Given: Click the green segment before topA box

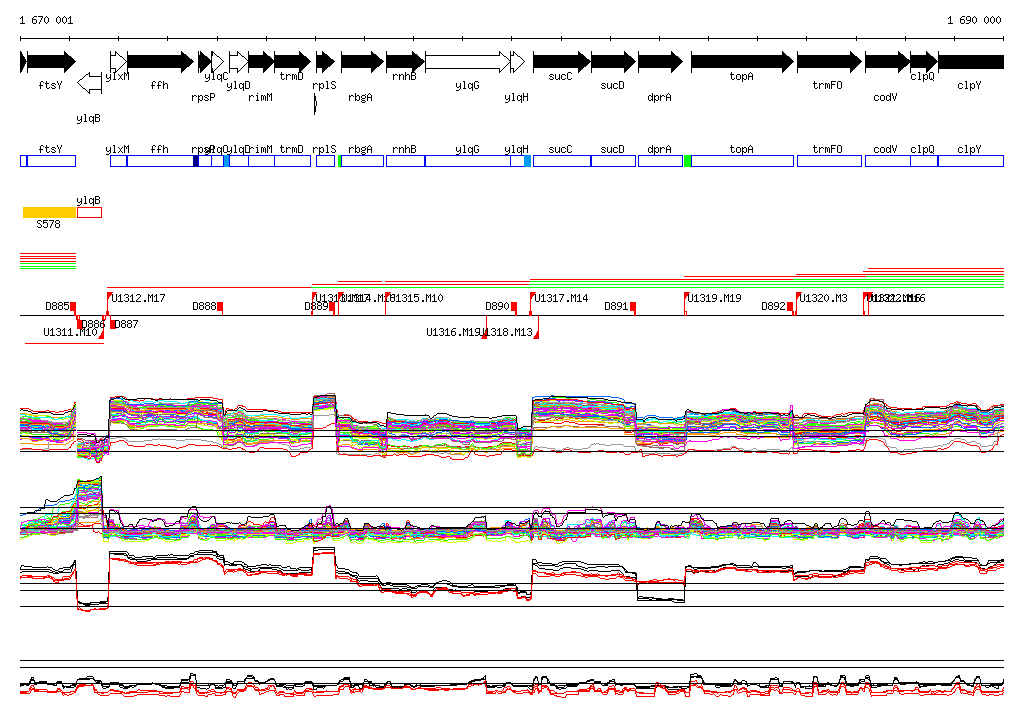Looking at the screenshot, I should pos(687,161).
